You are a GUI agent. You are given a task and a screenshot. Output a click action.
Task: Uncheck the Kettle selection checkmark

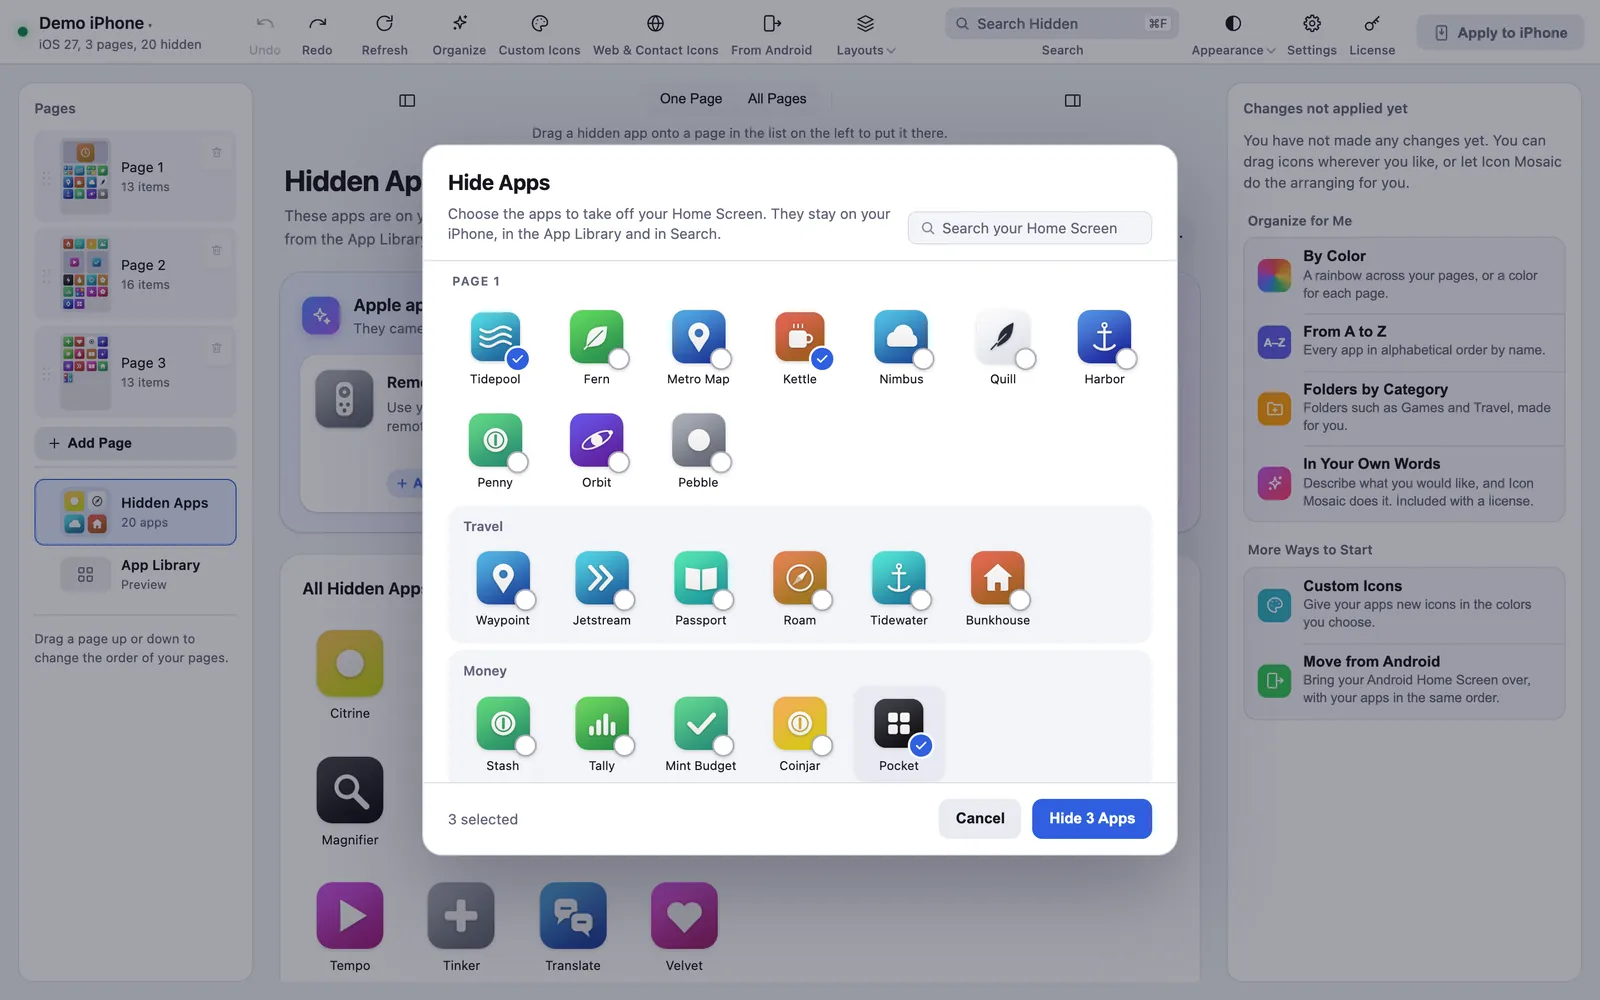[822, 359]
